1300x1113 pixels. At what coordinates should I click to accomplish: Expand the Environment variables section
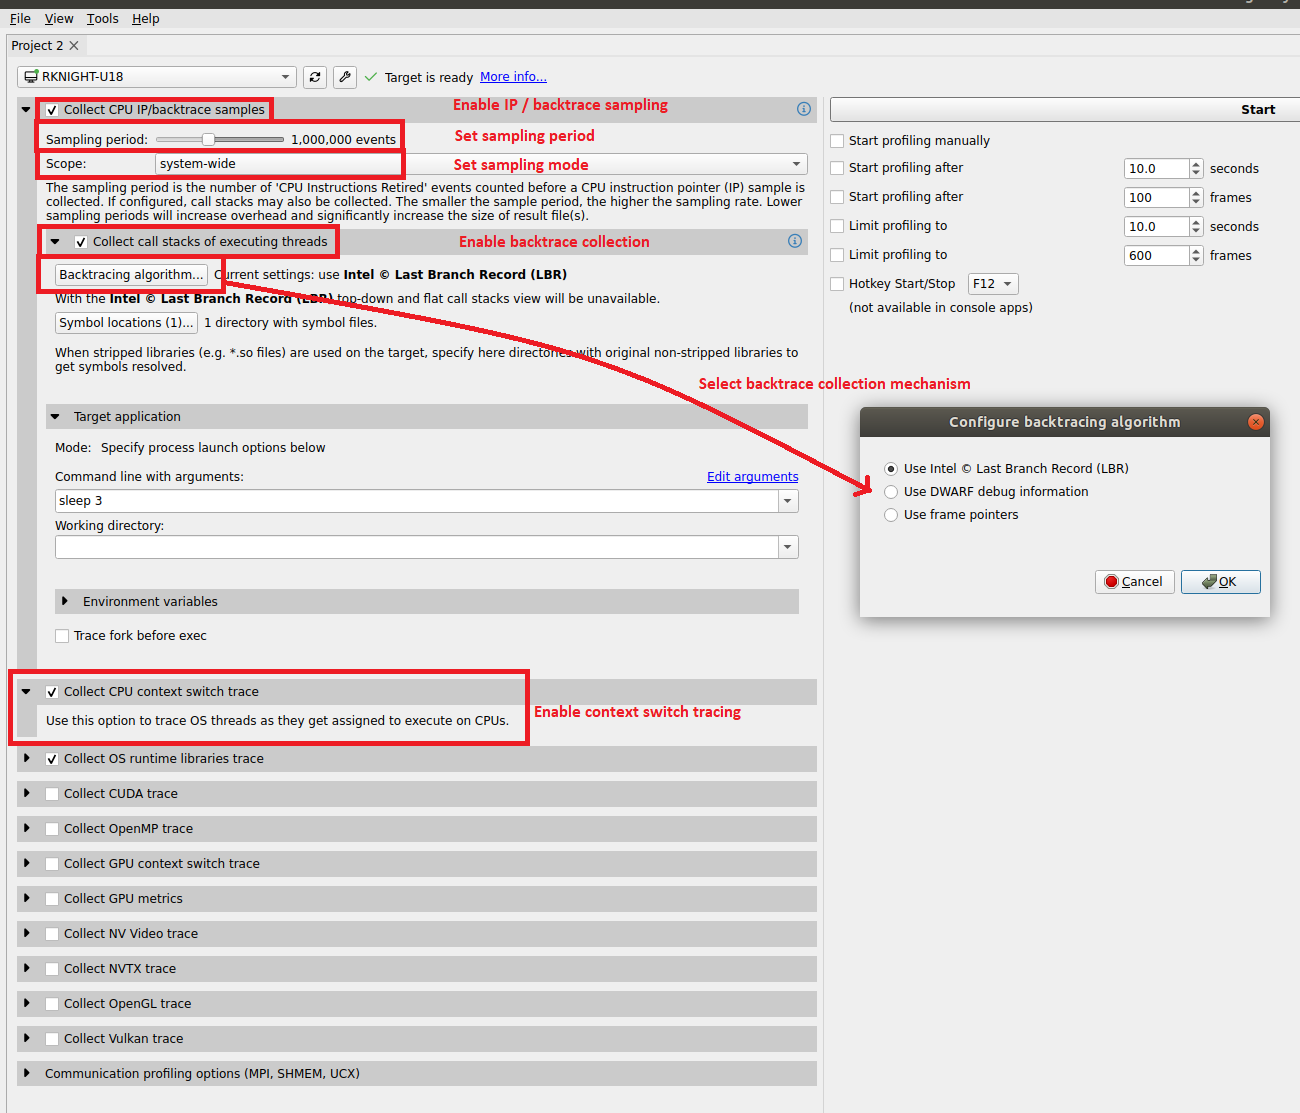point(62,601)
